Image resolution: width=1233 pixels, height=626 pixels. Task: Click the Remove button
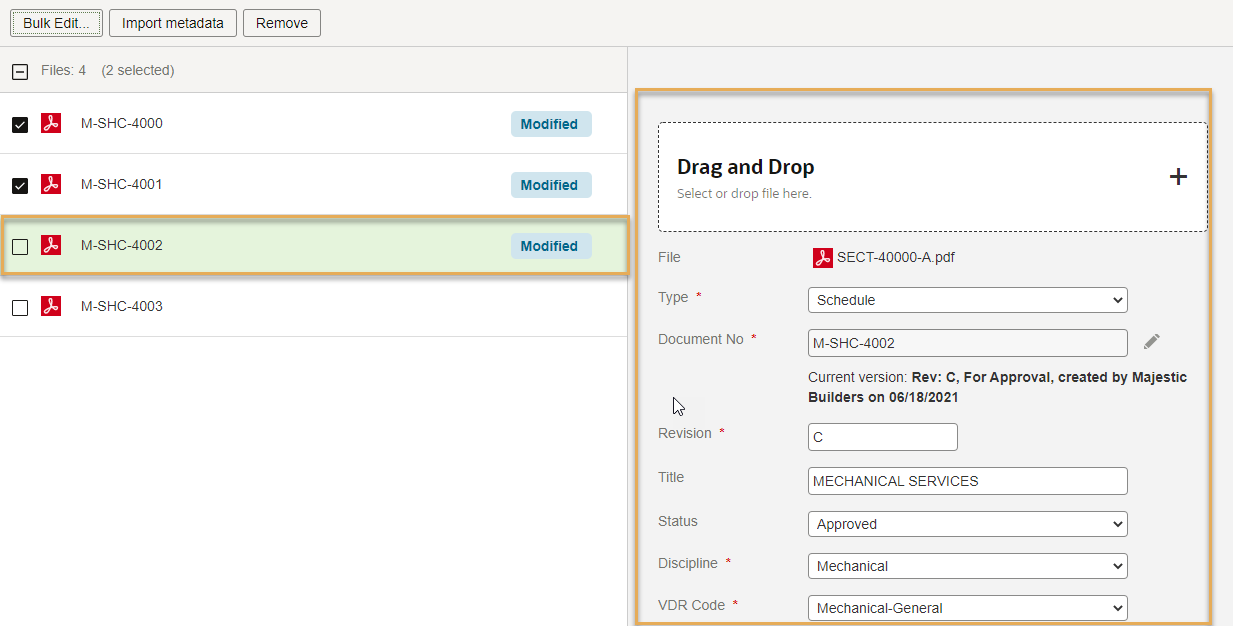(x=282, y=23)
